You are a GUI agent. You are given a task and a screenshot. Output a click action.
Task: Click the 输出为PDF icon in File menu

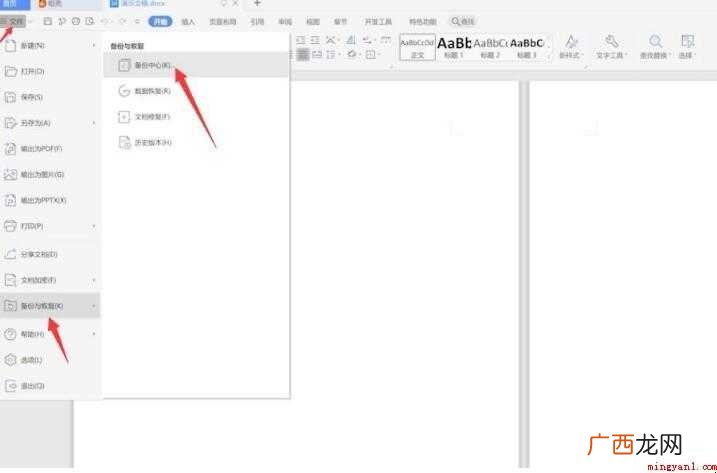coord(10,149)
